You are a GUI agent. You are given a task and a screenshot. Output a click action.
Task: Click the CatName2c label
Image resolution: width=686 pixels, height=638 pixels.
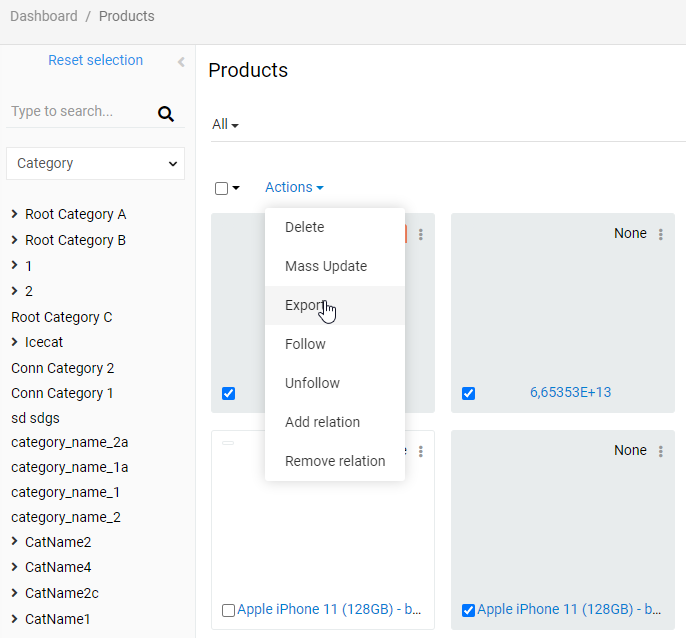62,593
